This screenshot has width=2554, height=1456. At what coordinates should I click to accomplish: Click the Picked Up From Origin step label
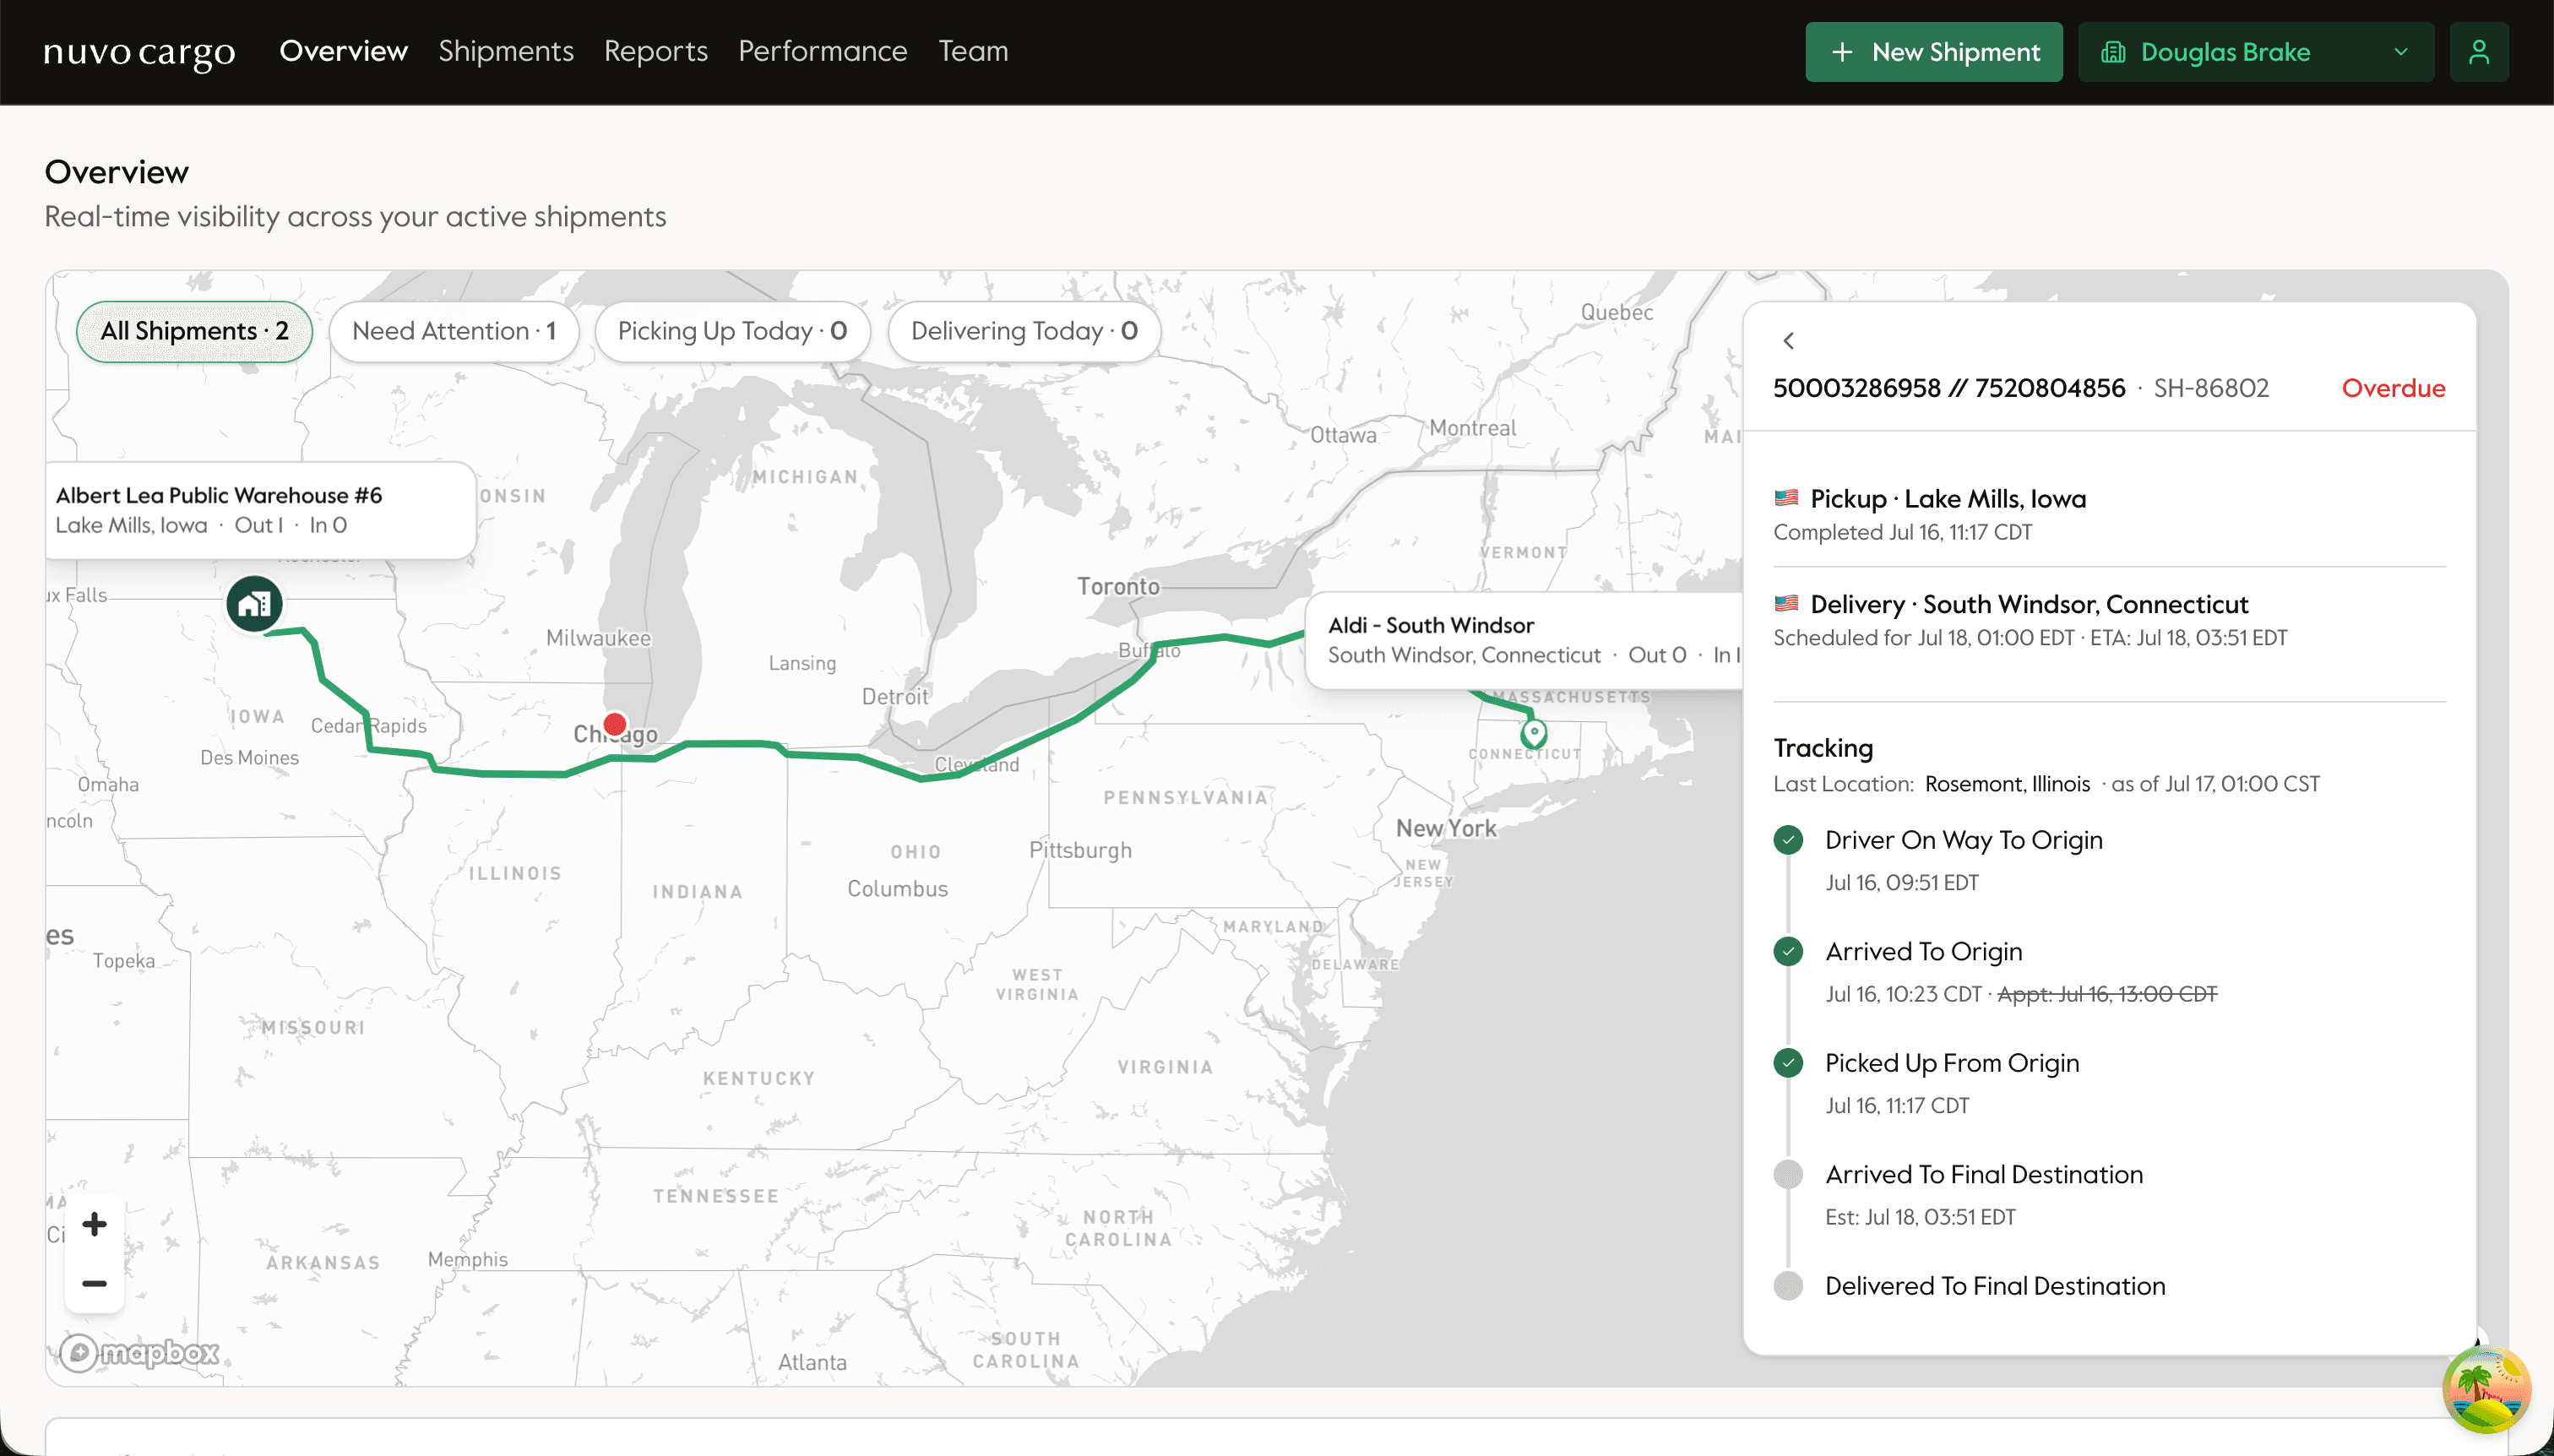(x=1952, y=1063)
